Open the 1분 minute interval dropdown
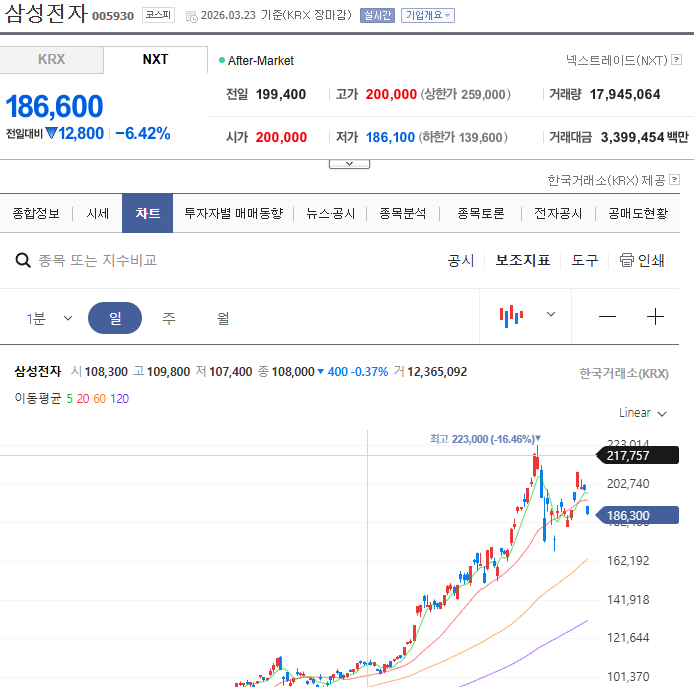694x687 pixels. pyautogui.click(x=49, y=318)
